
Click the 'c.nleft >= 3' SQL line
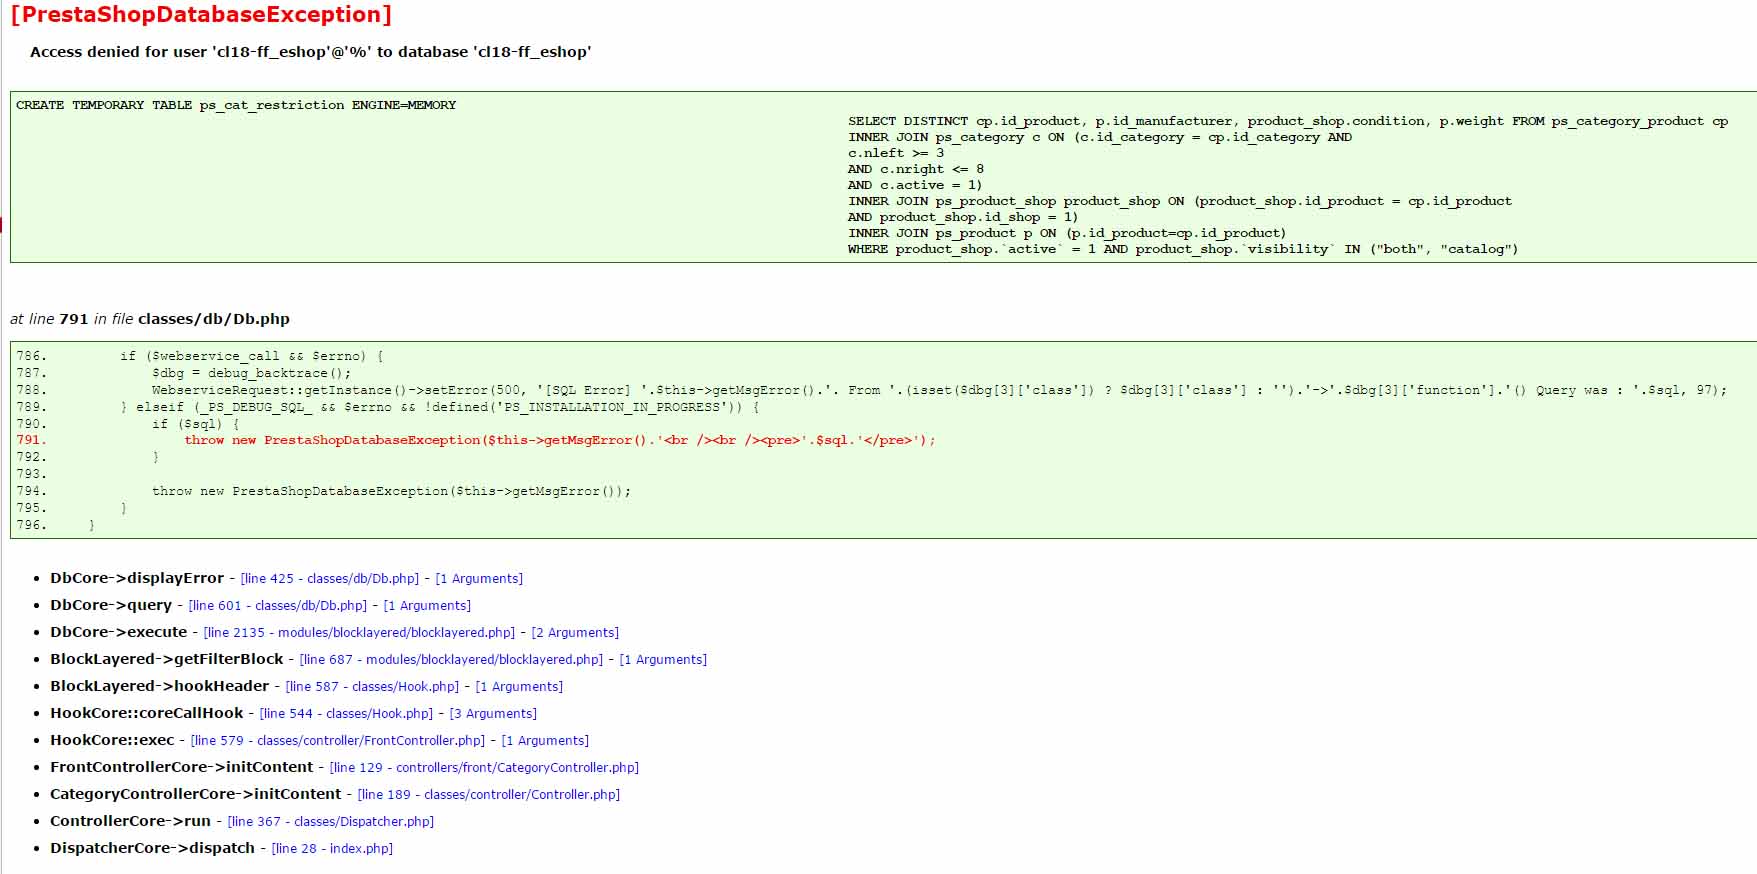(x=896, y=153)
